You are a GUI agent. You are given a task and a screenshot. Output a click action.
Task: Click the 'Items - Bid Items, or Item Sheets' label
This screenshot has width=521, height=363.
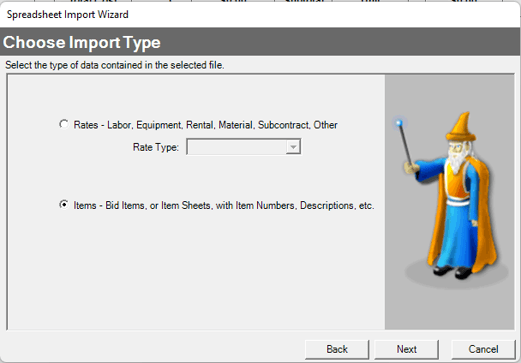(224, 205)
